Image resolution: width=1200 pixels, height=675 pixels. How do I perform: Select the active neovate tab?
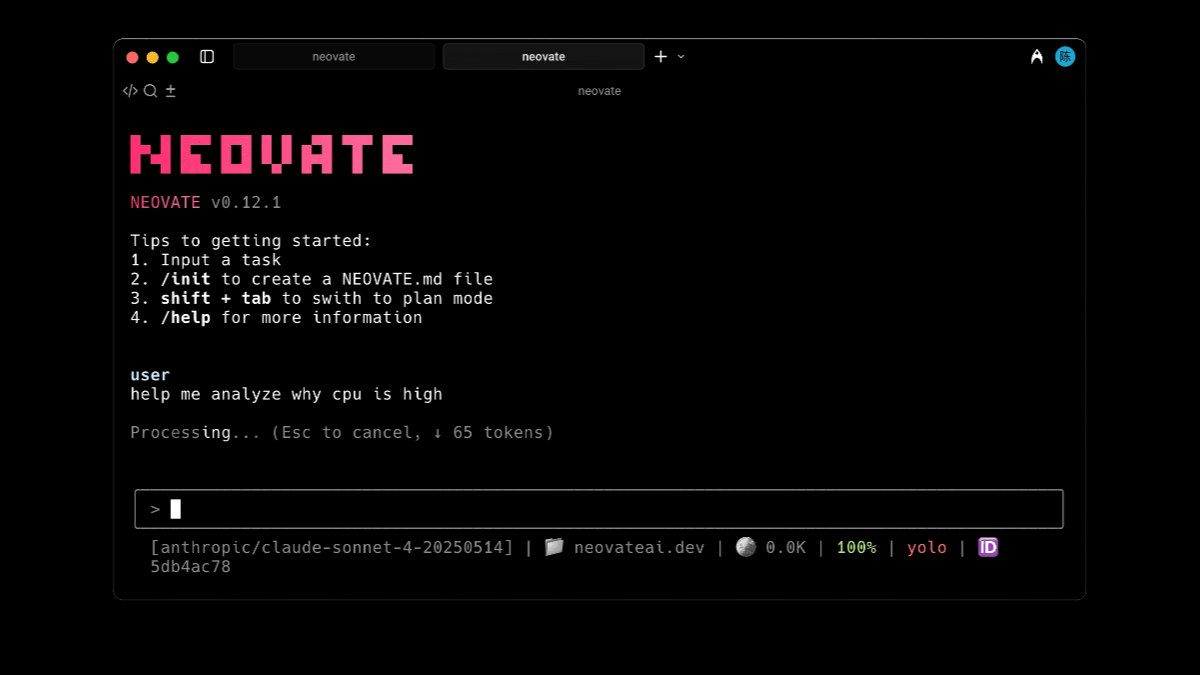tap(543, 56)
